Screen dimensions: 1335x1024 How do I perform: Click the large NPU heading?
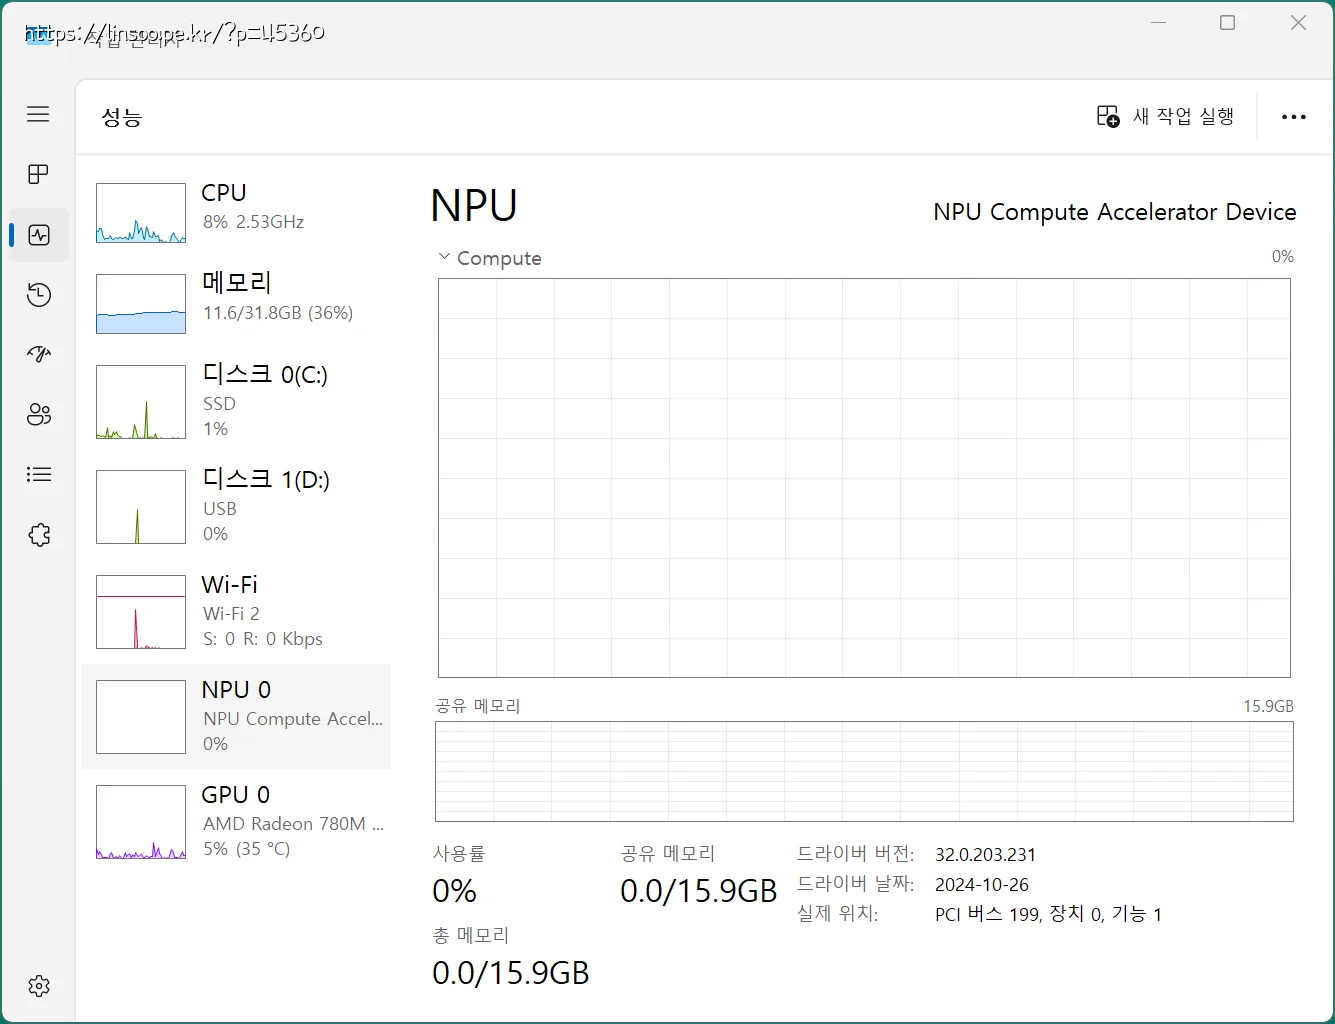pos(474,206)
